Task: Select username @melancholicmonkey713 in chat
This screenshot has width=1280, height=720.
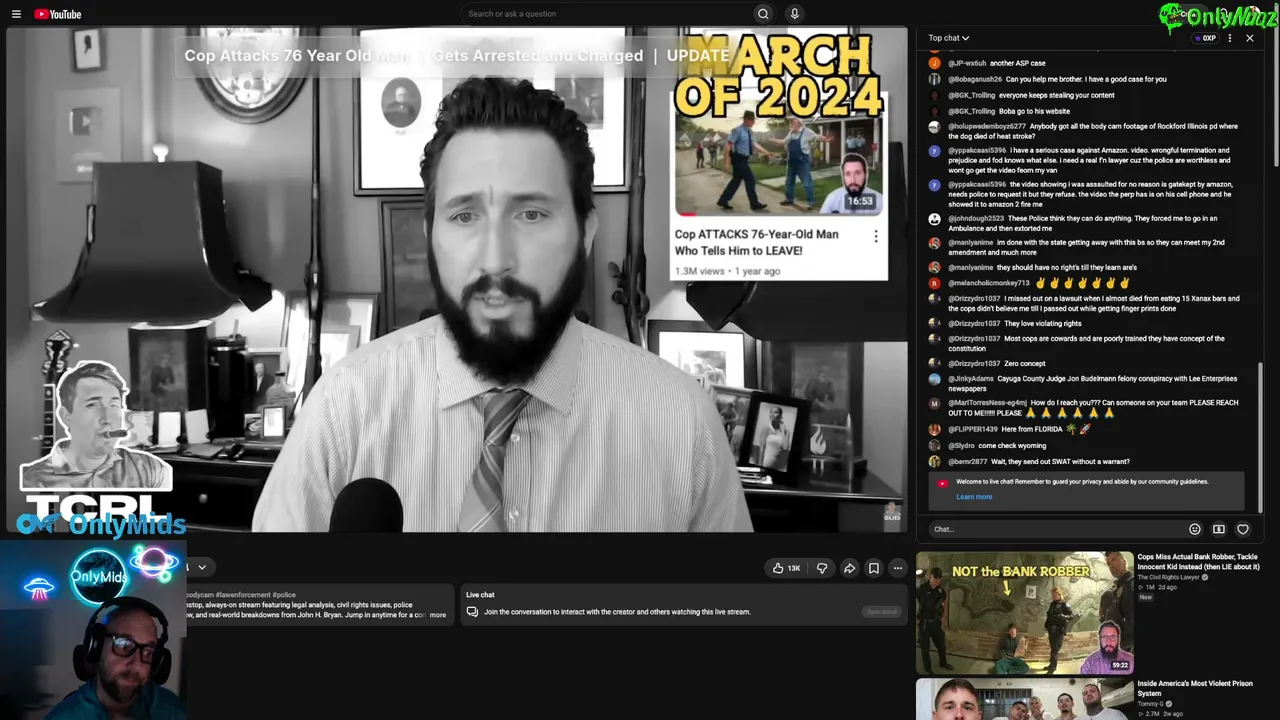Action: click(x=989, y=283)
